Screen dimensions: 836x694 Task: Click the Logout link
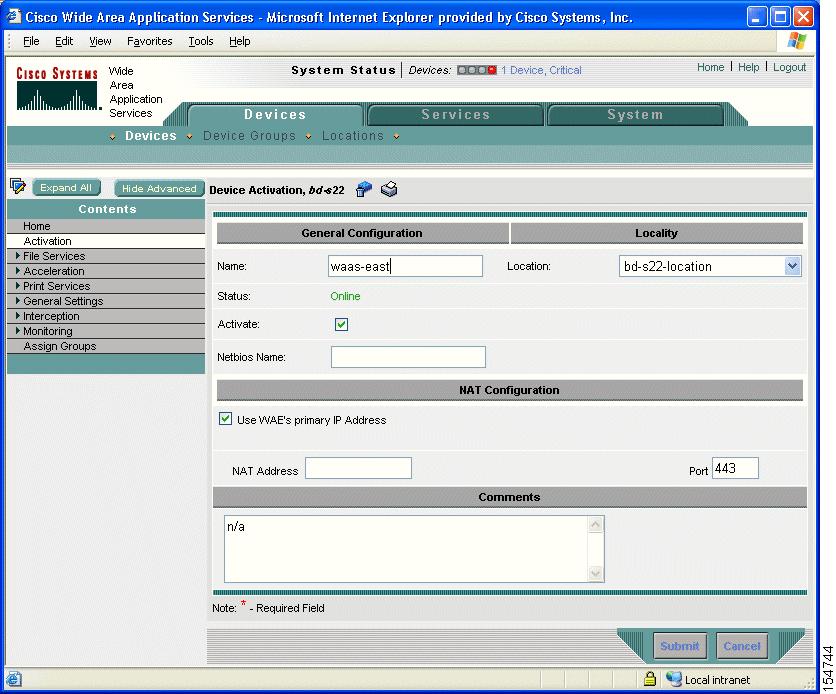789,67
